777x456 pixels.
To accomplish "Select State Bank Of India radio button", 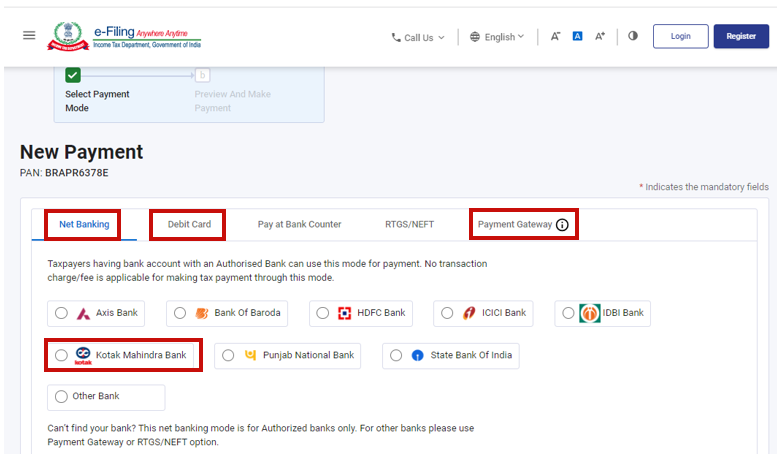I will point(397,355).
